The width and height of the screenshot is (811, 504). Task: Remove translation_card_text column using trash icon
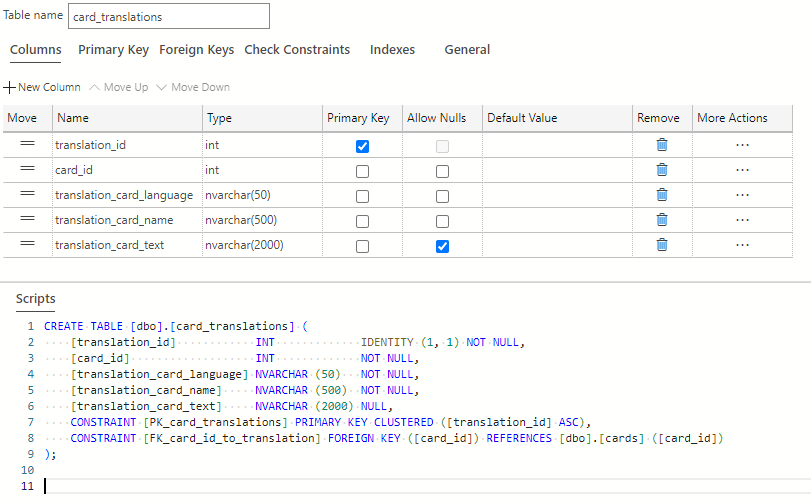[662, 245]
